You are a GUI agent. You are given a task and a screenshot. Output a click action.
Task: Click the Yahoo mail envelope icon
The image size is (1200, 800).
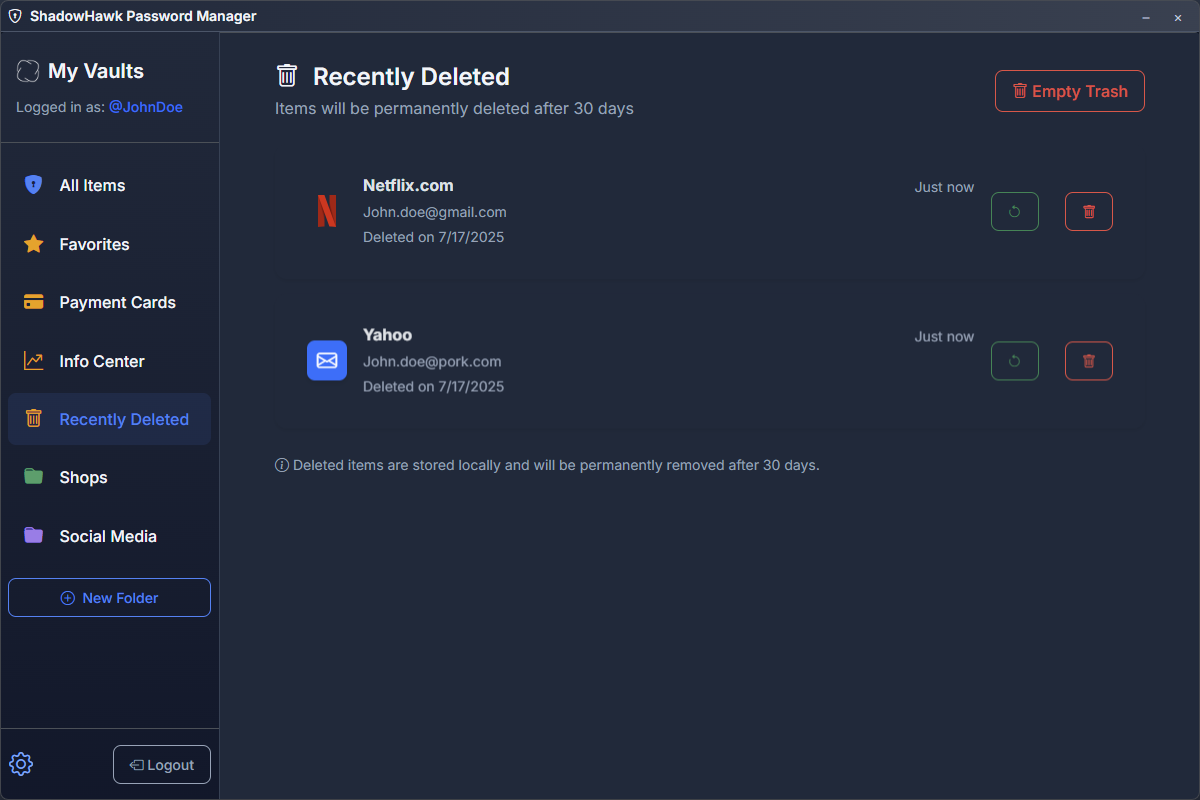[x=327, y=360]
